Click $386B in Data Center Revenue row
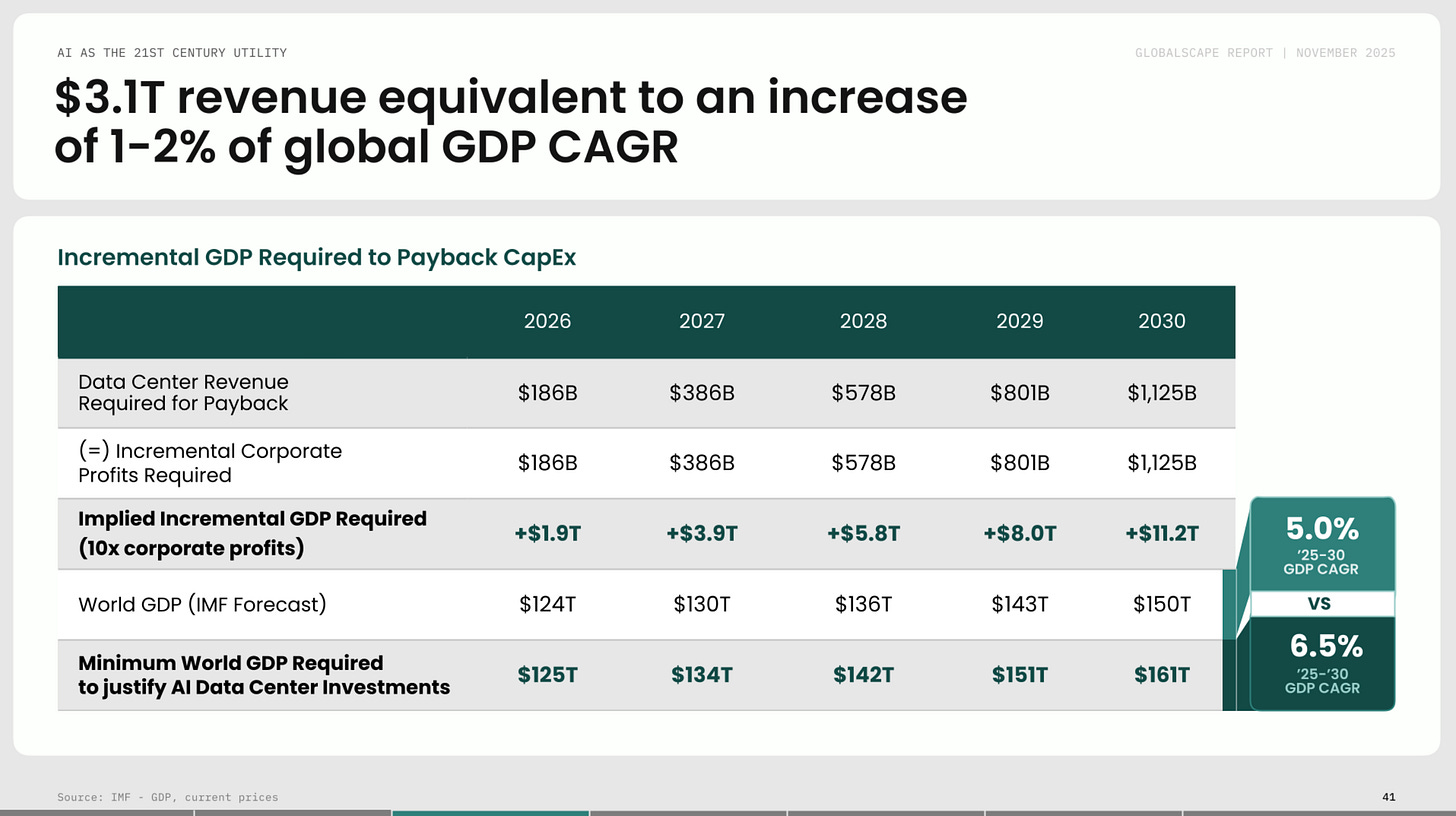Viewport: 1456px width, 816px height. pos(702,393)
